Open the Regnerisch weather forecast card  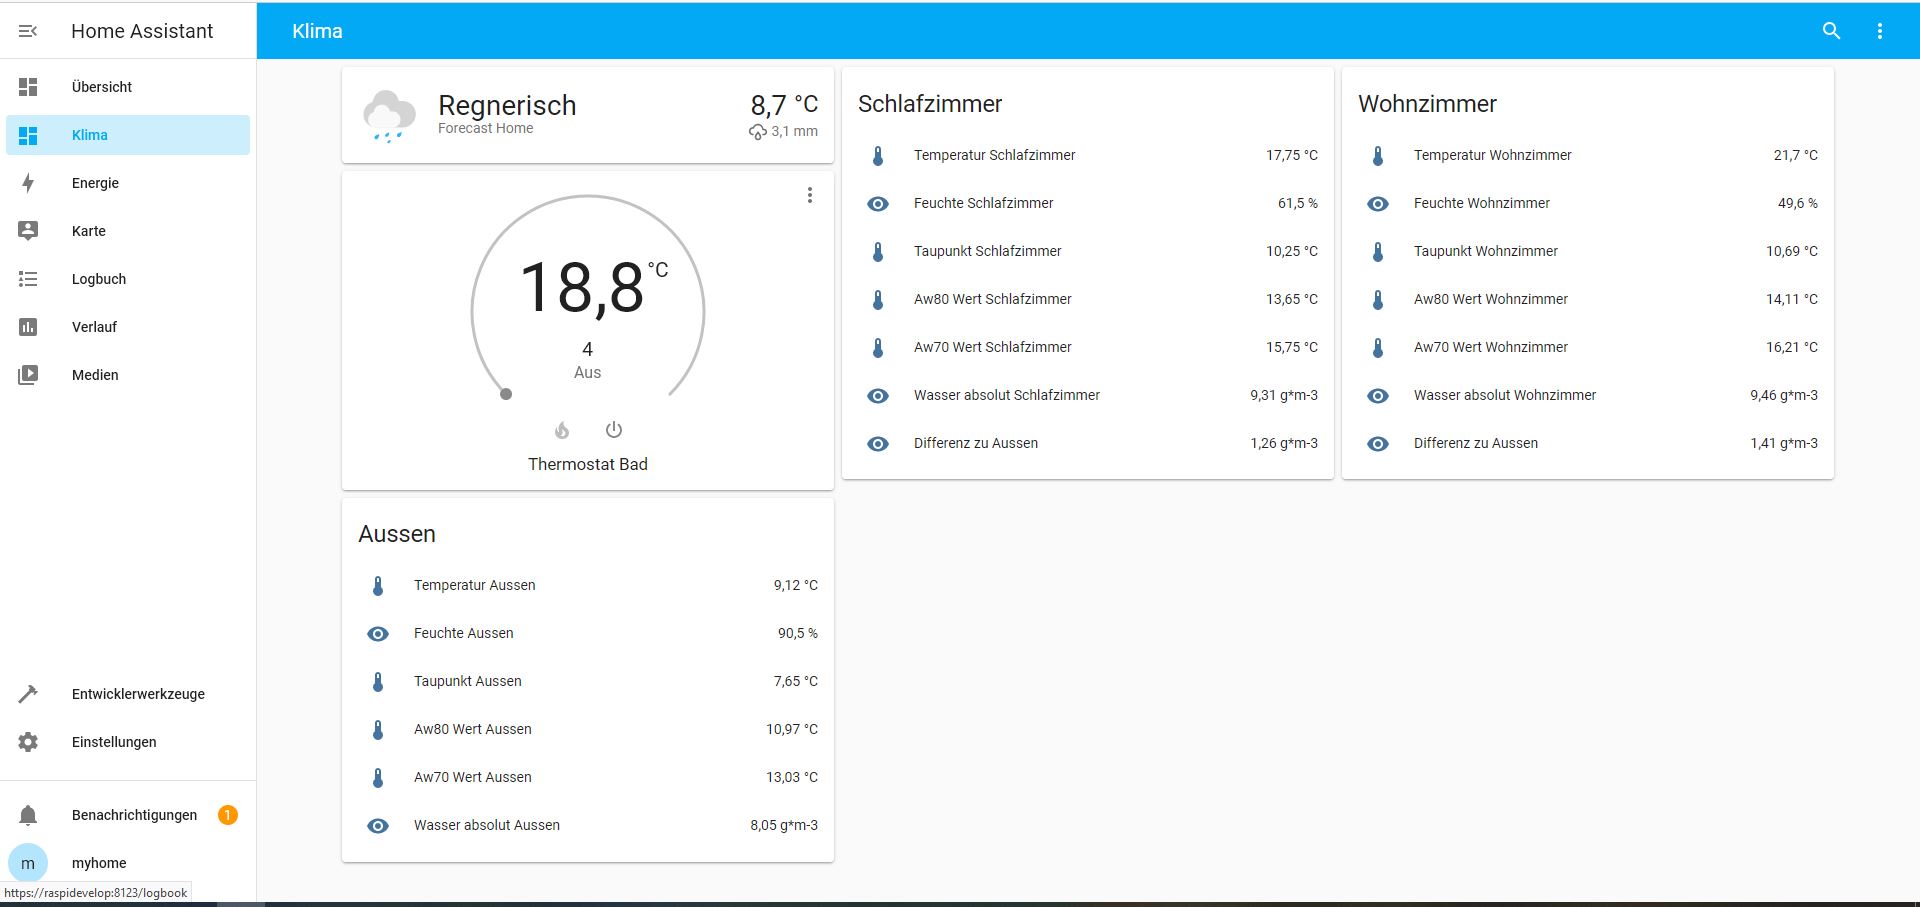click(588, 115)
